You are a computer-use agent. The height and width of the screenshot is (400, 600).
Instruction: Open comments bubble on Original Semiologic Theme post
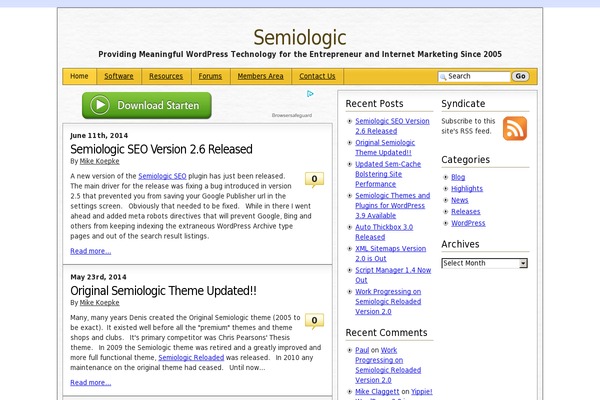(315, 321)
